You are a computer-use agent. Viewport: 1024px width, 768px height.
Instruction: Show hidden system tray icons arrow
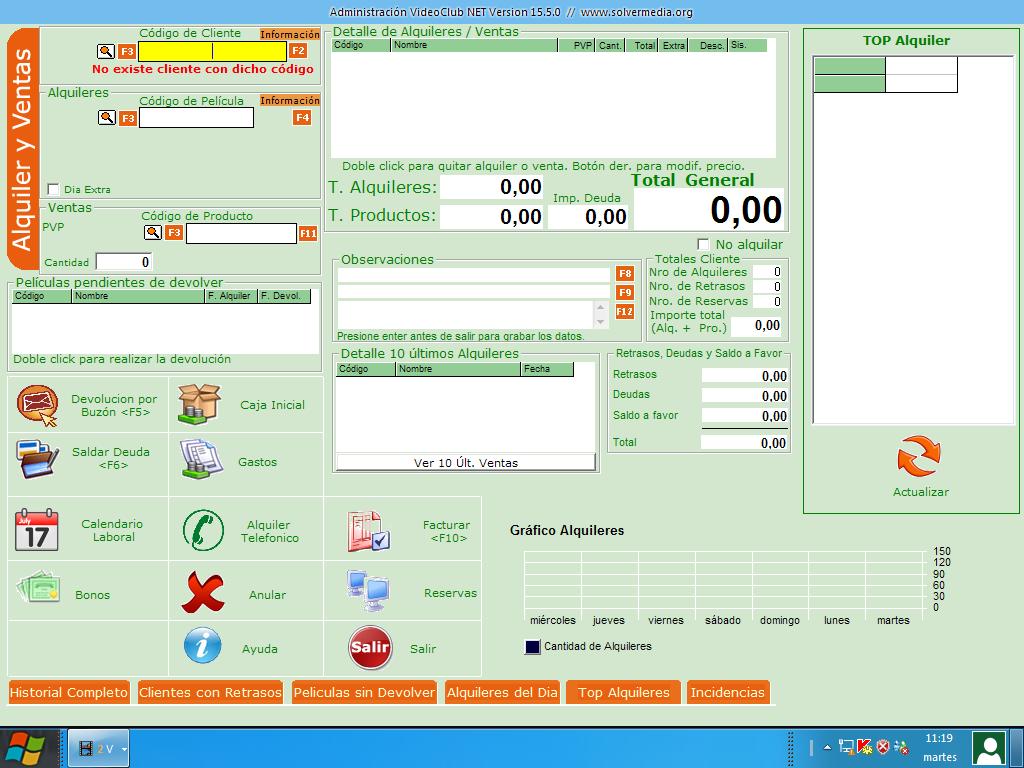click(x=827, y=747)
